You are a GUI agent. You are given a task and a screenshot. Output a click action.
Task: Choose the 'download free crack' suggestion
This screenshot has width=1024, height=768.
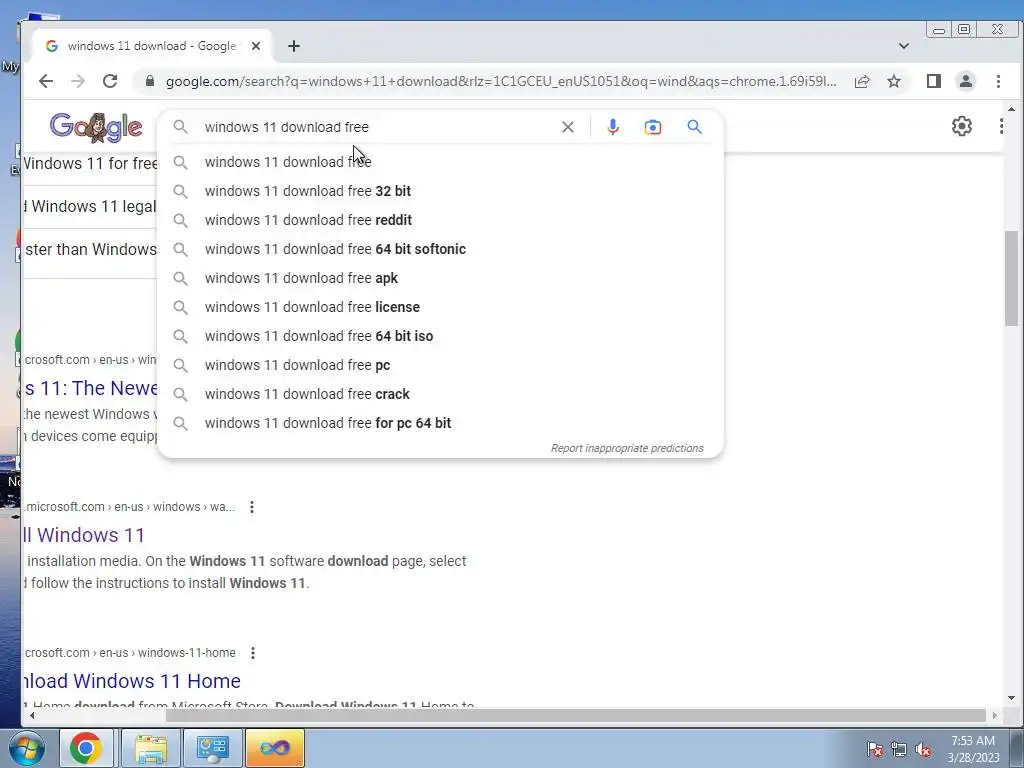pyautogui.click(x=441, y=394)
